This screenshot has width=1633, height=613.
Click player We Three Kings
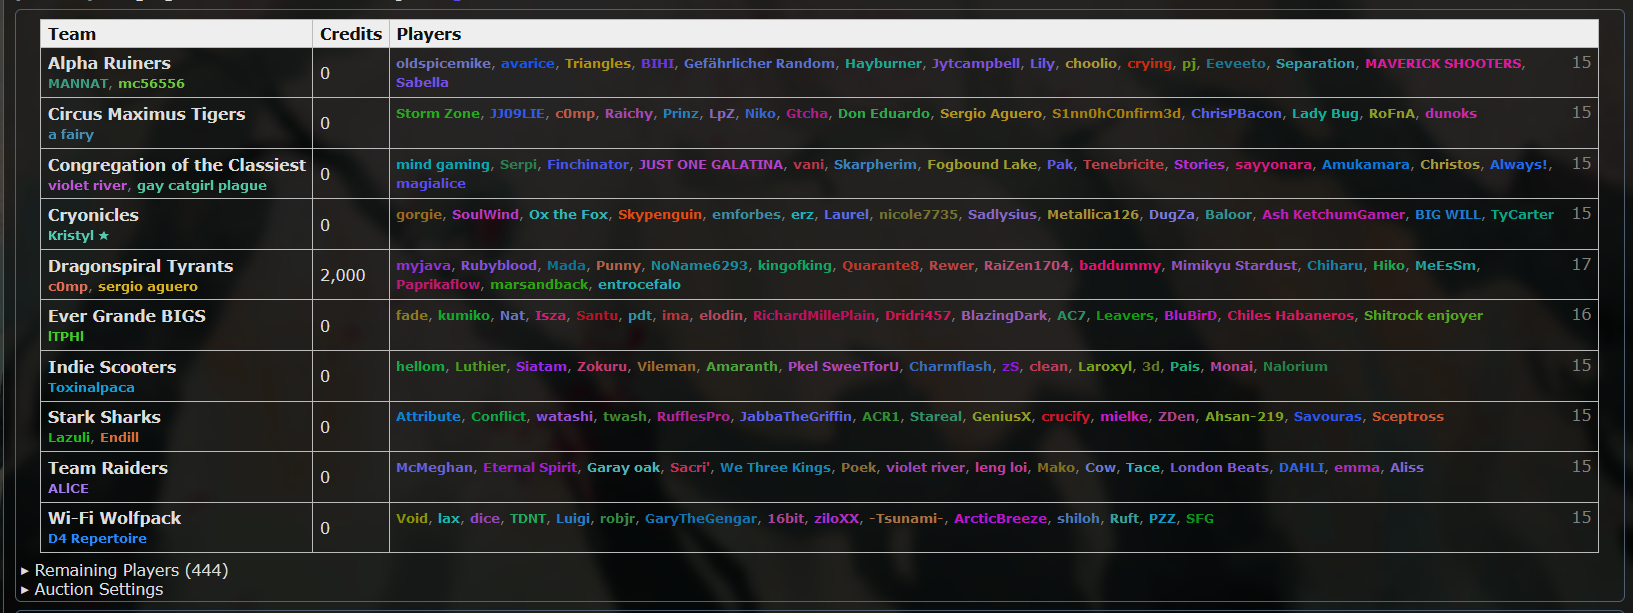pos(775,467)
